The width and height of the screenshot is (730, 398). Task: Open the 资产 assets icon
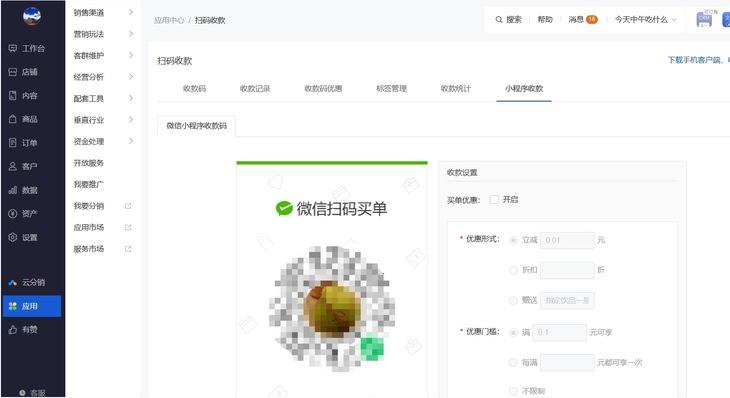(13, 214)
